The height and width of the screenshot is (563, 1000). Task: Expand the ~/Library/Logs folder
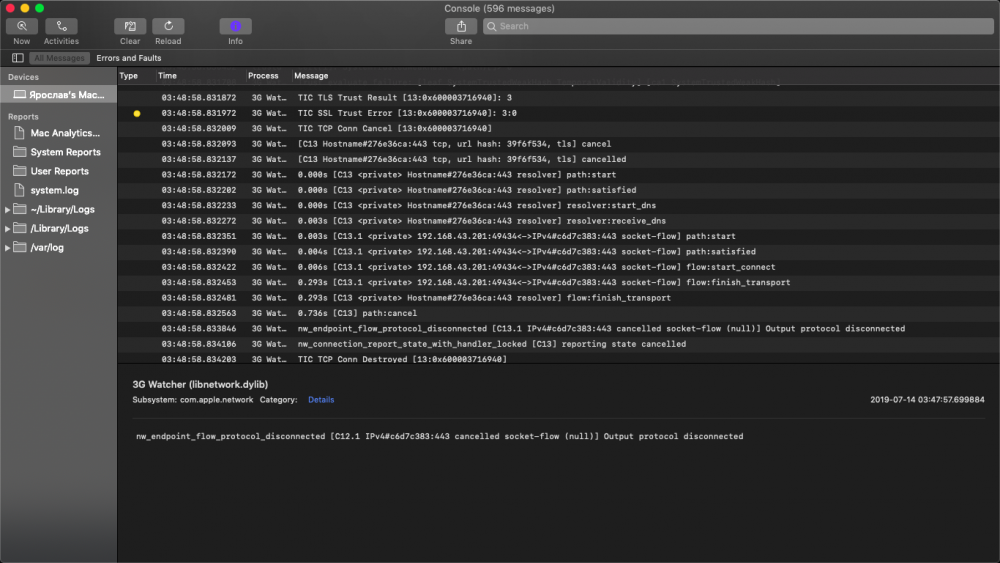coord(9,209)
